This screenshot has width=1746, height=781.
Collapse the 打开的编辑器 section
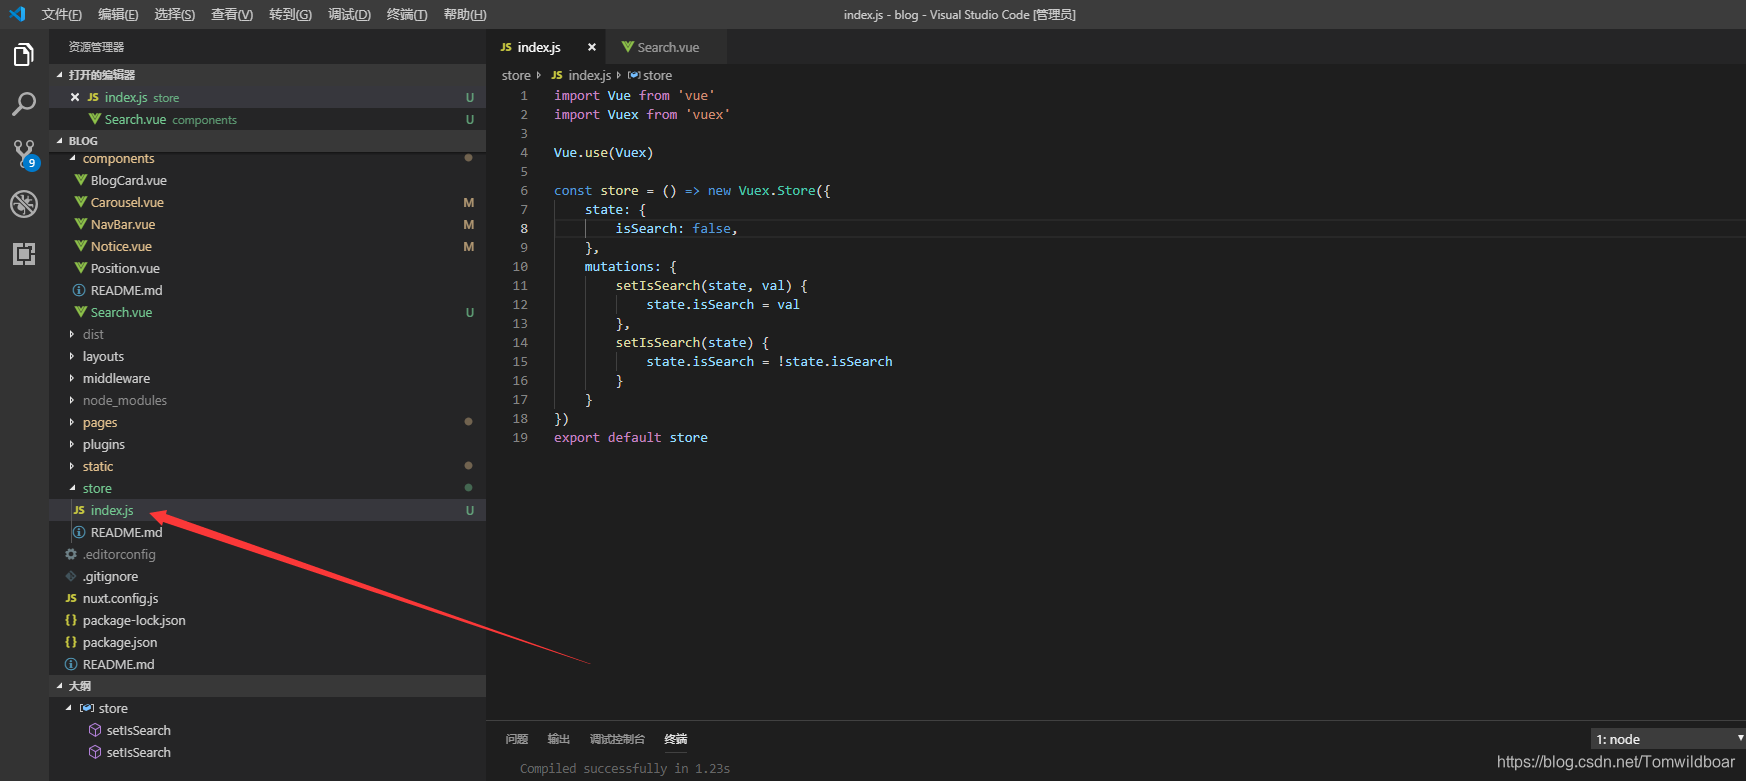(x=268, y=75)
